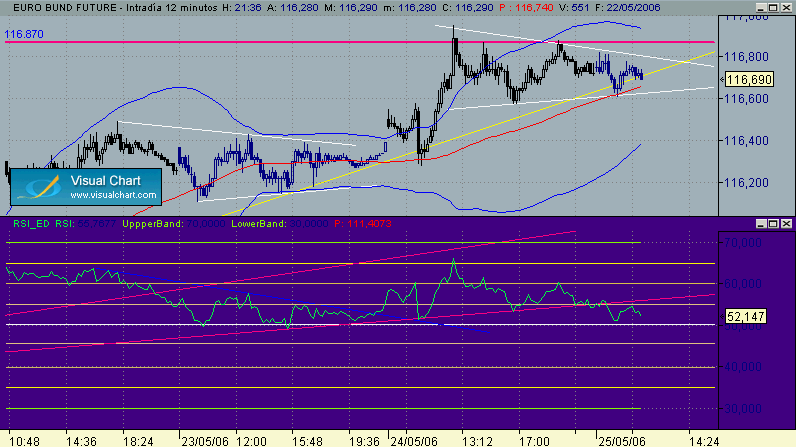Click the RSI current value tag 52,147
This screenshot has width=796, height=447.
coord(745,317)
